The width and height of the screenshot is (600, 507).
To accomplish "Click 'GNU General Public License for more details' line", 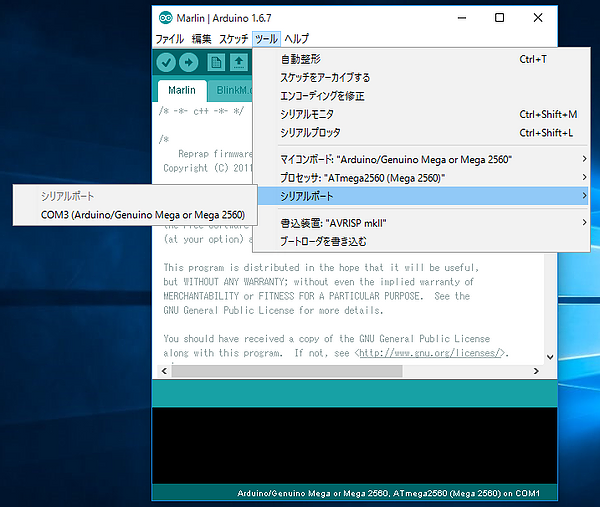I will point(273,310).
